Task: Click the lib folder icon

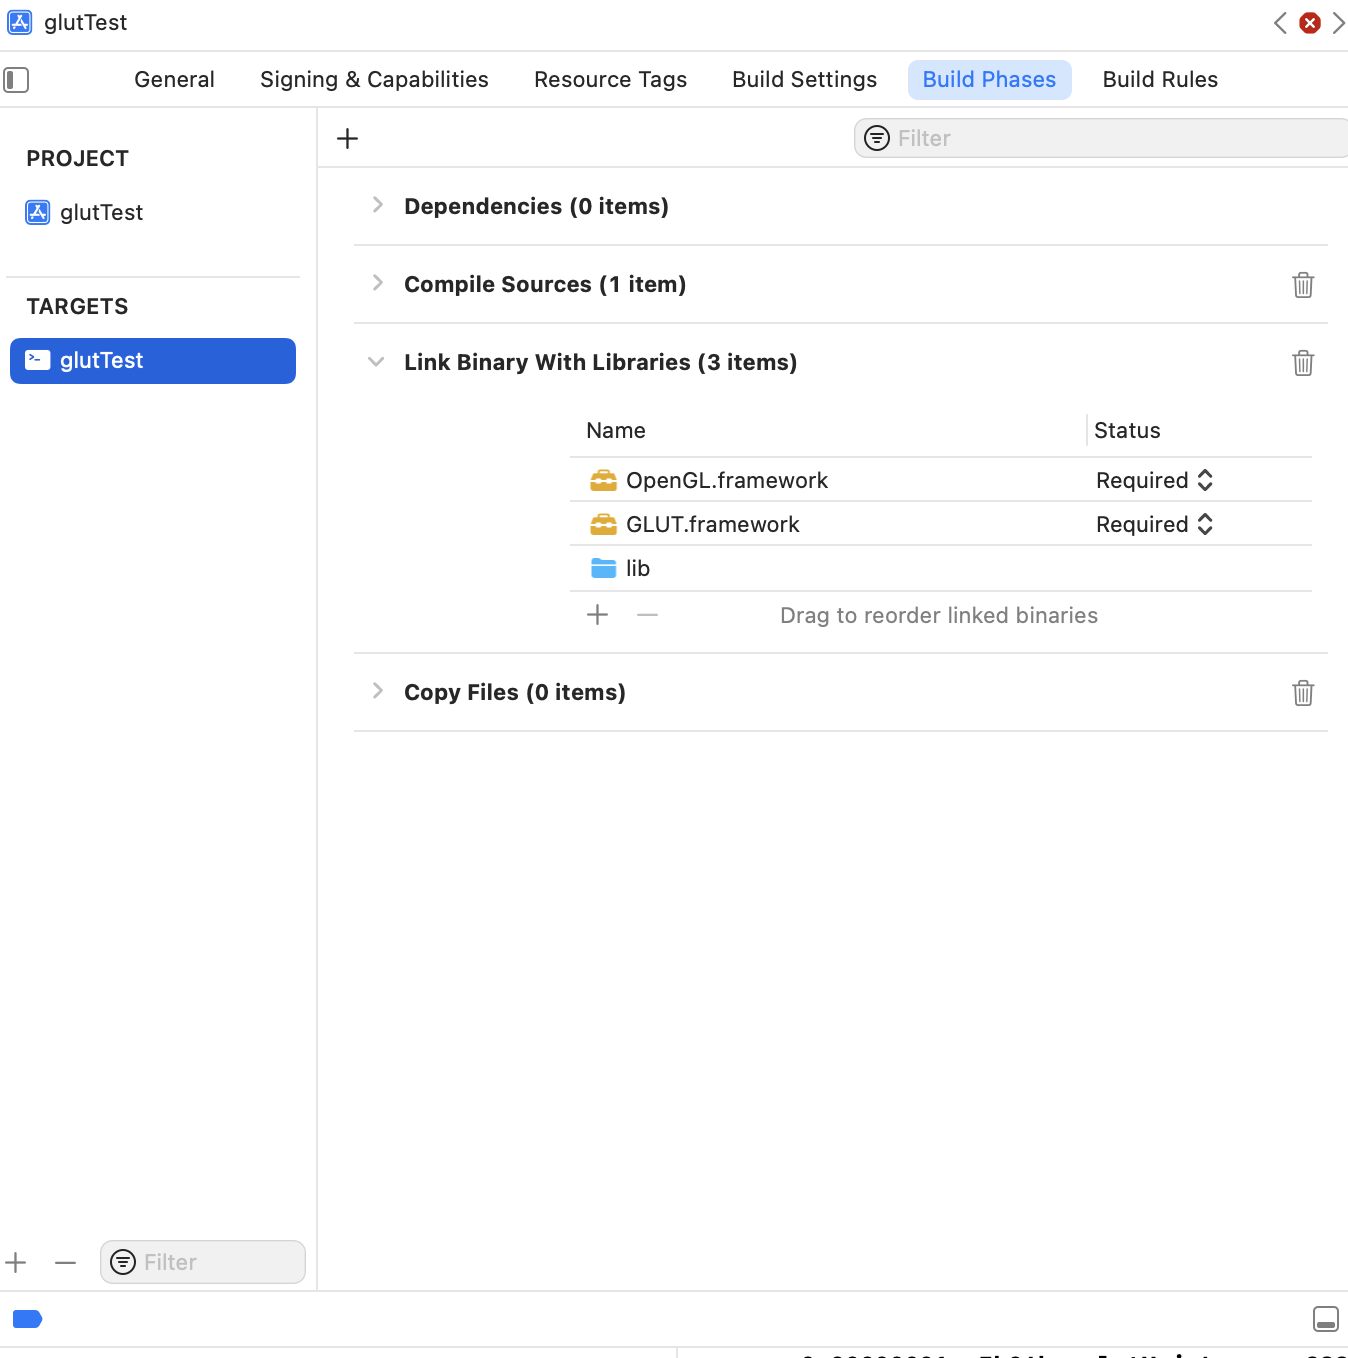Action: pyautogui.click(x=603, y=568)
